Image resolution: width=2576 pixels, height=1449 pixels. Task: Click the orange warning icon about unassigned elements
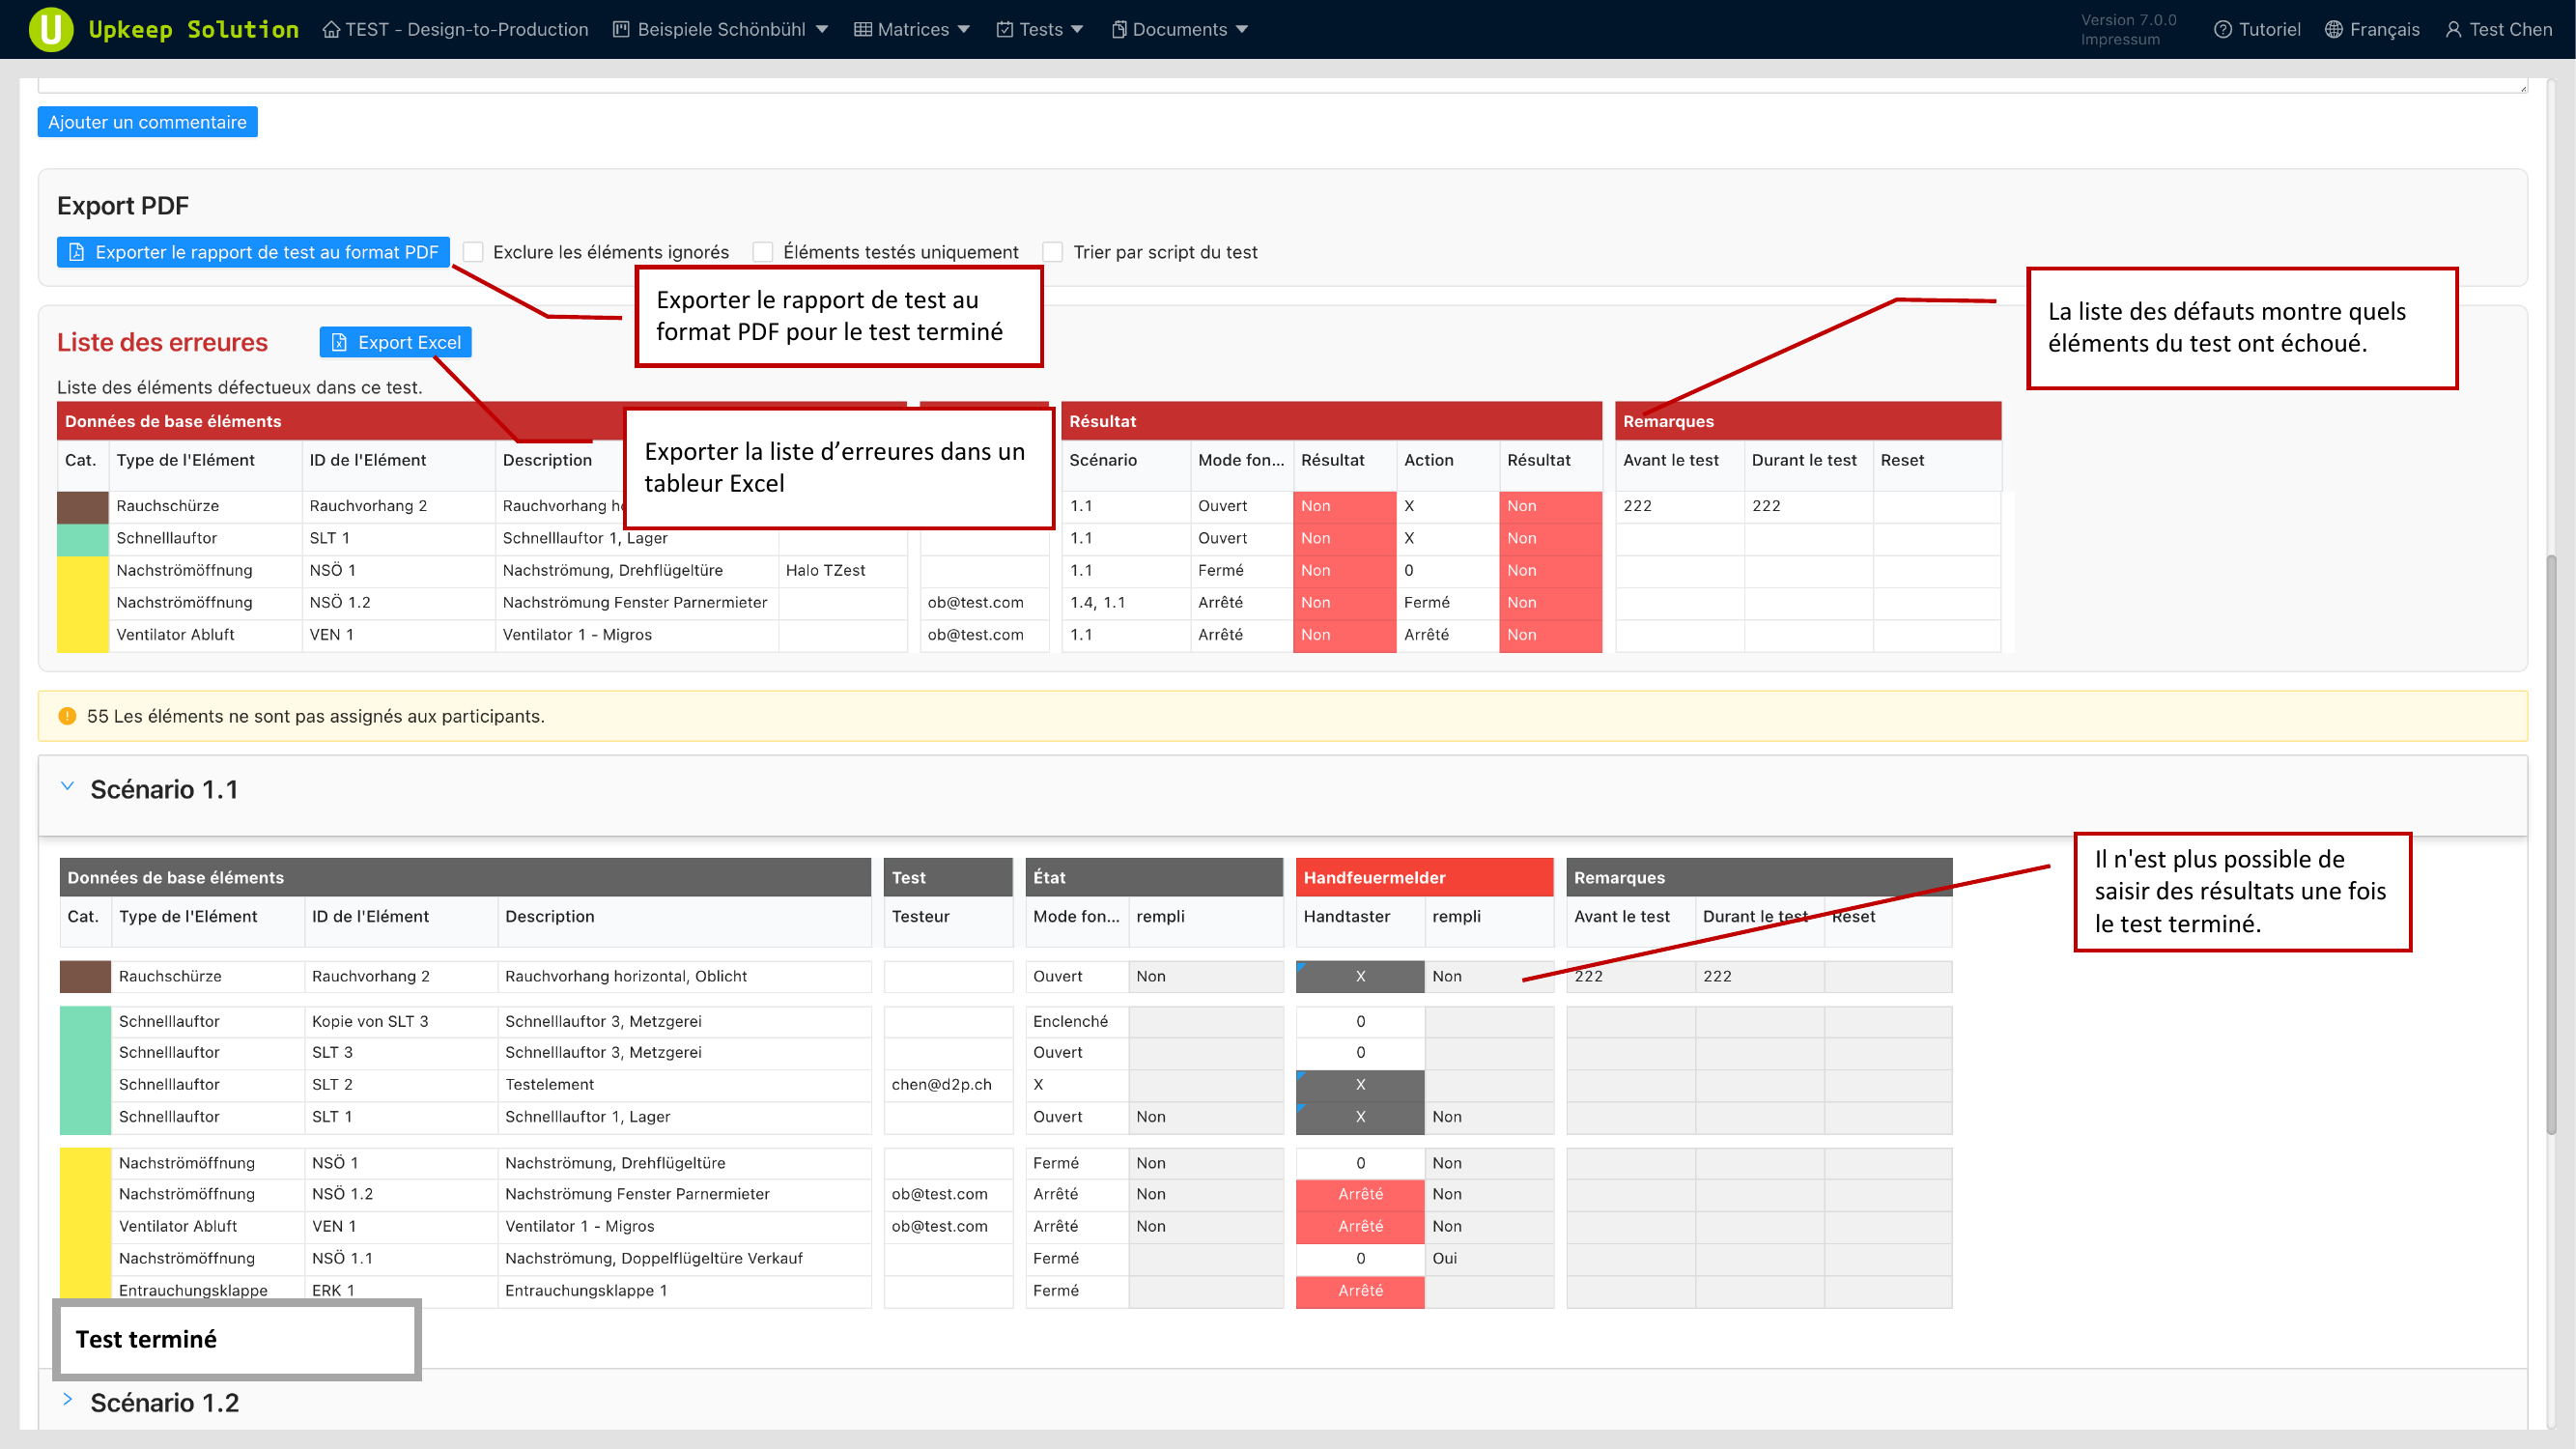pos(67,716)
